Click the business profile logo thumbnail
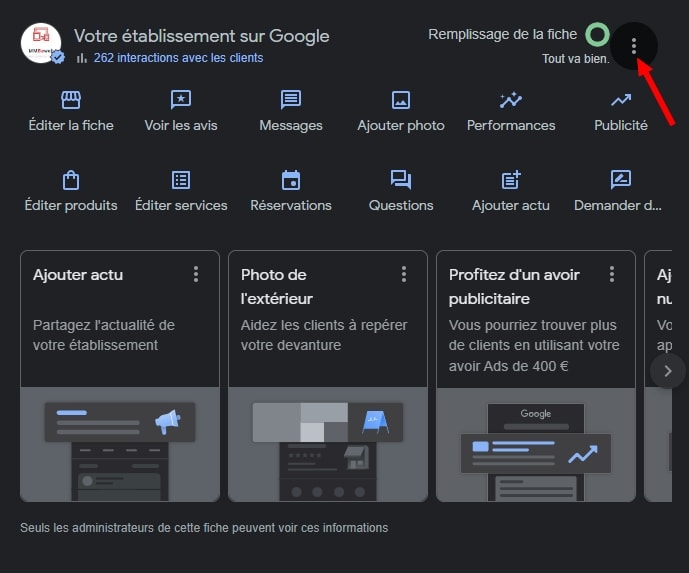 [x=41, y=43]
